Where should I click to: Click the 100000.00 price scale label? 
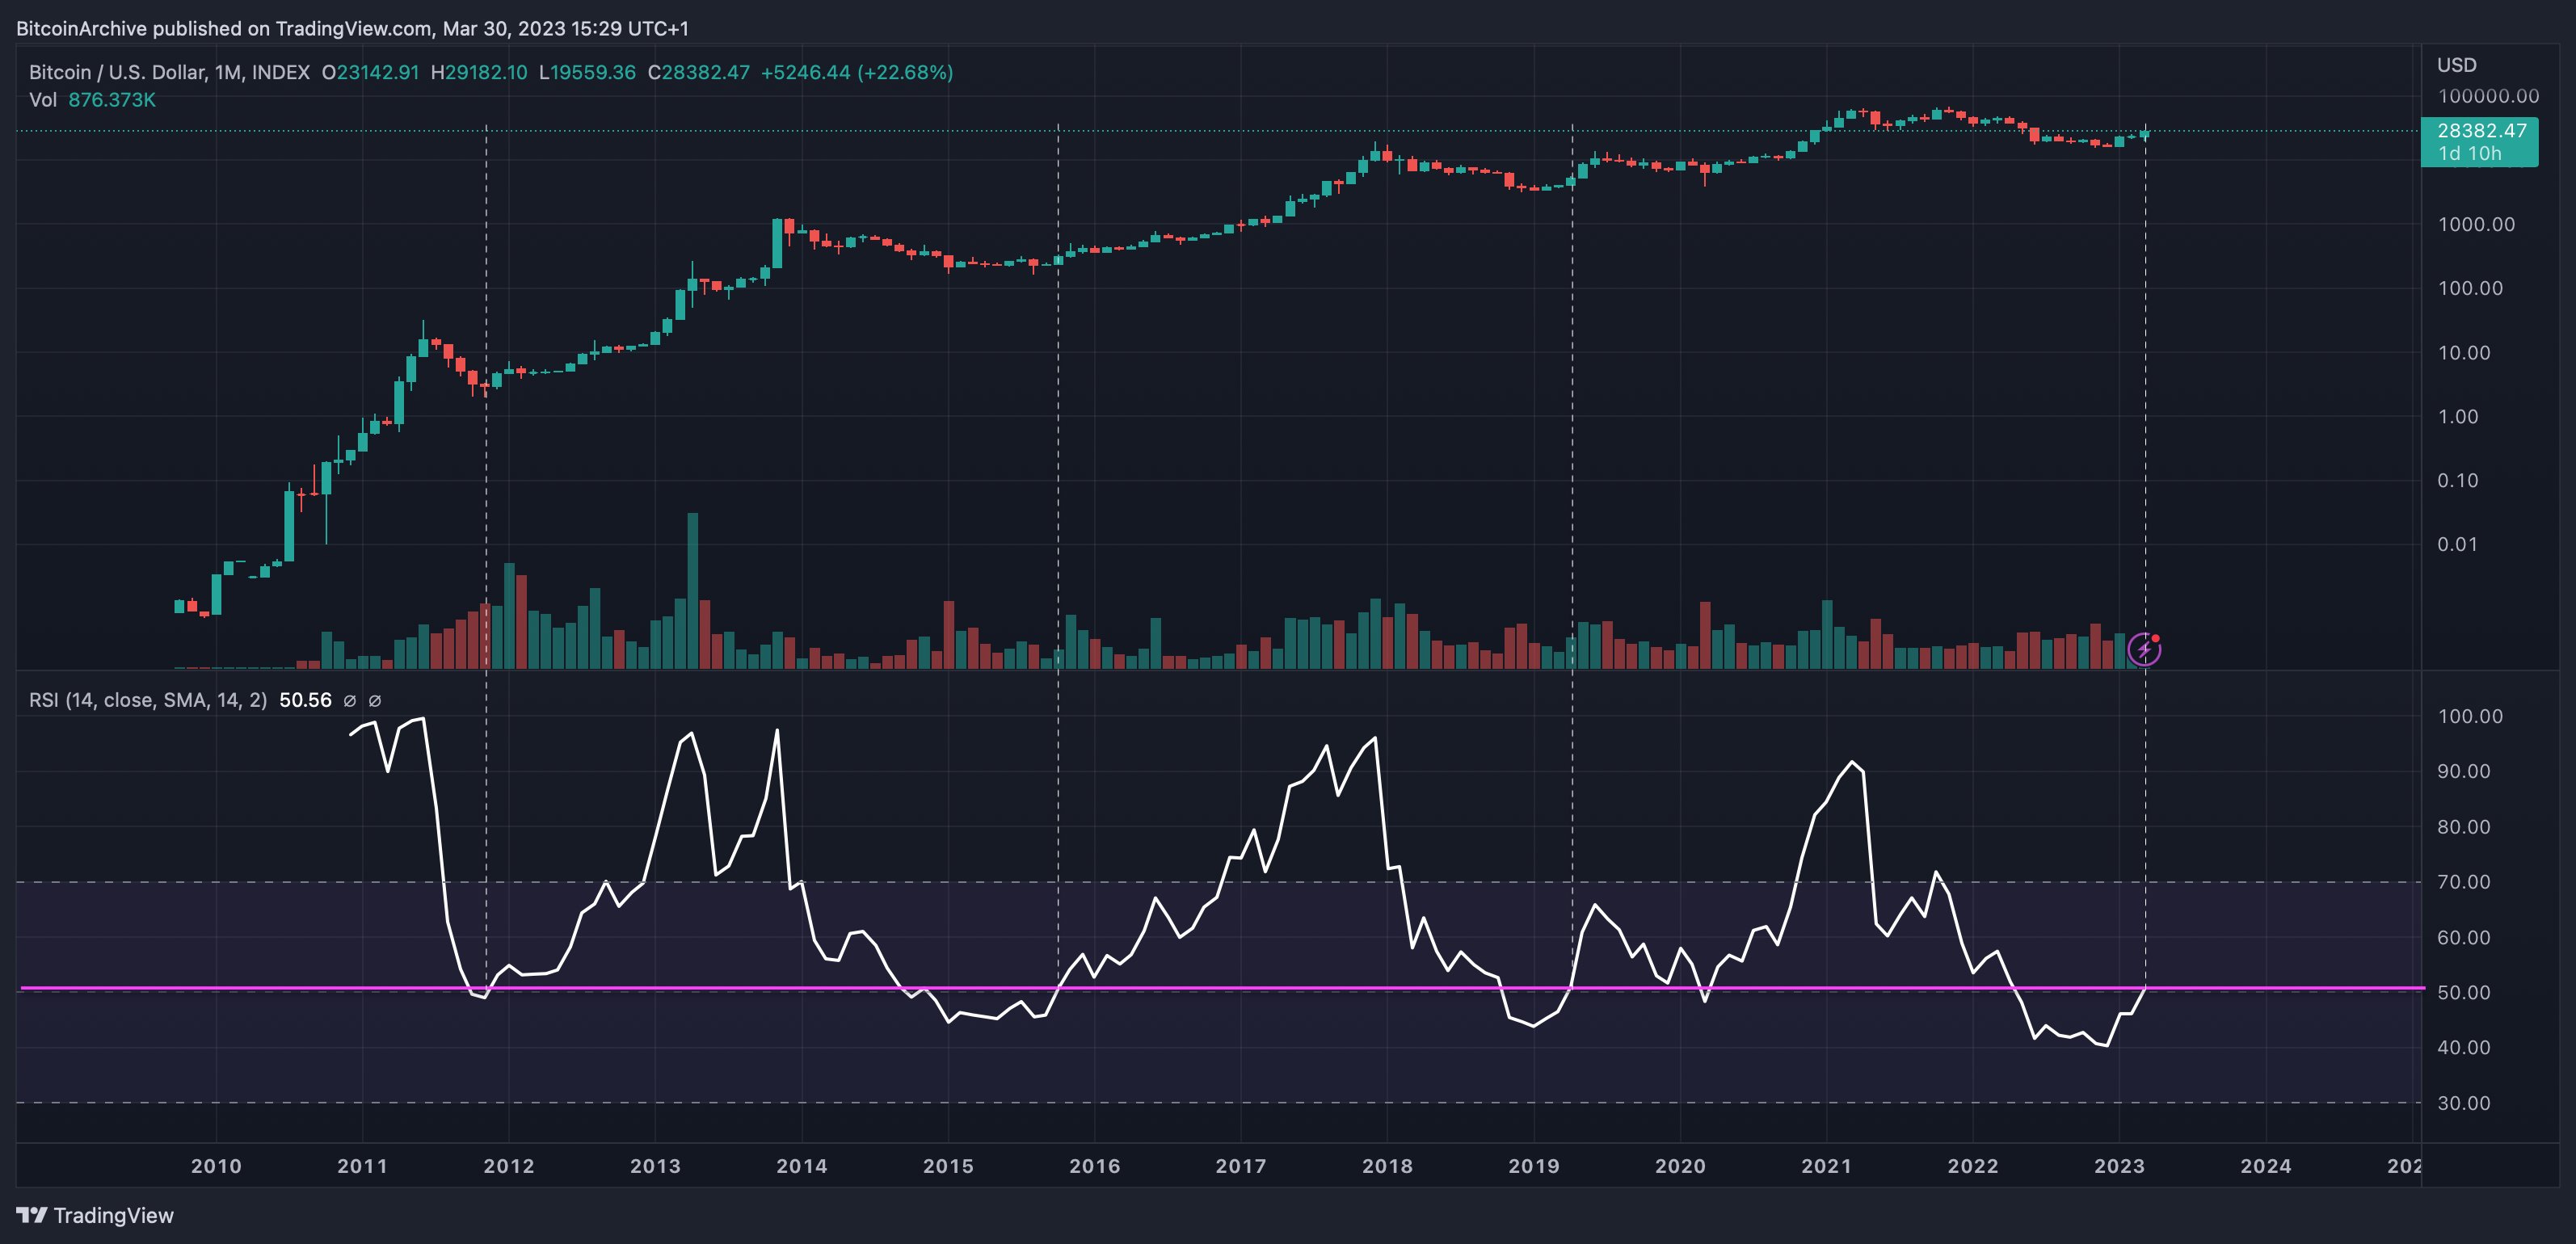pyautogui.click(x=2487, y=96)
